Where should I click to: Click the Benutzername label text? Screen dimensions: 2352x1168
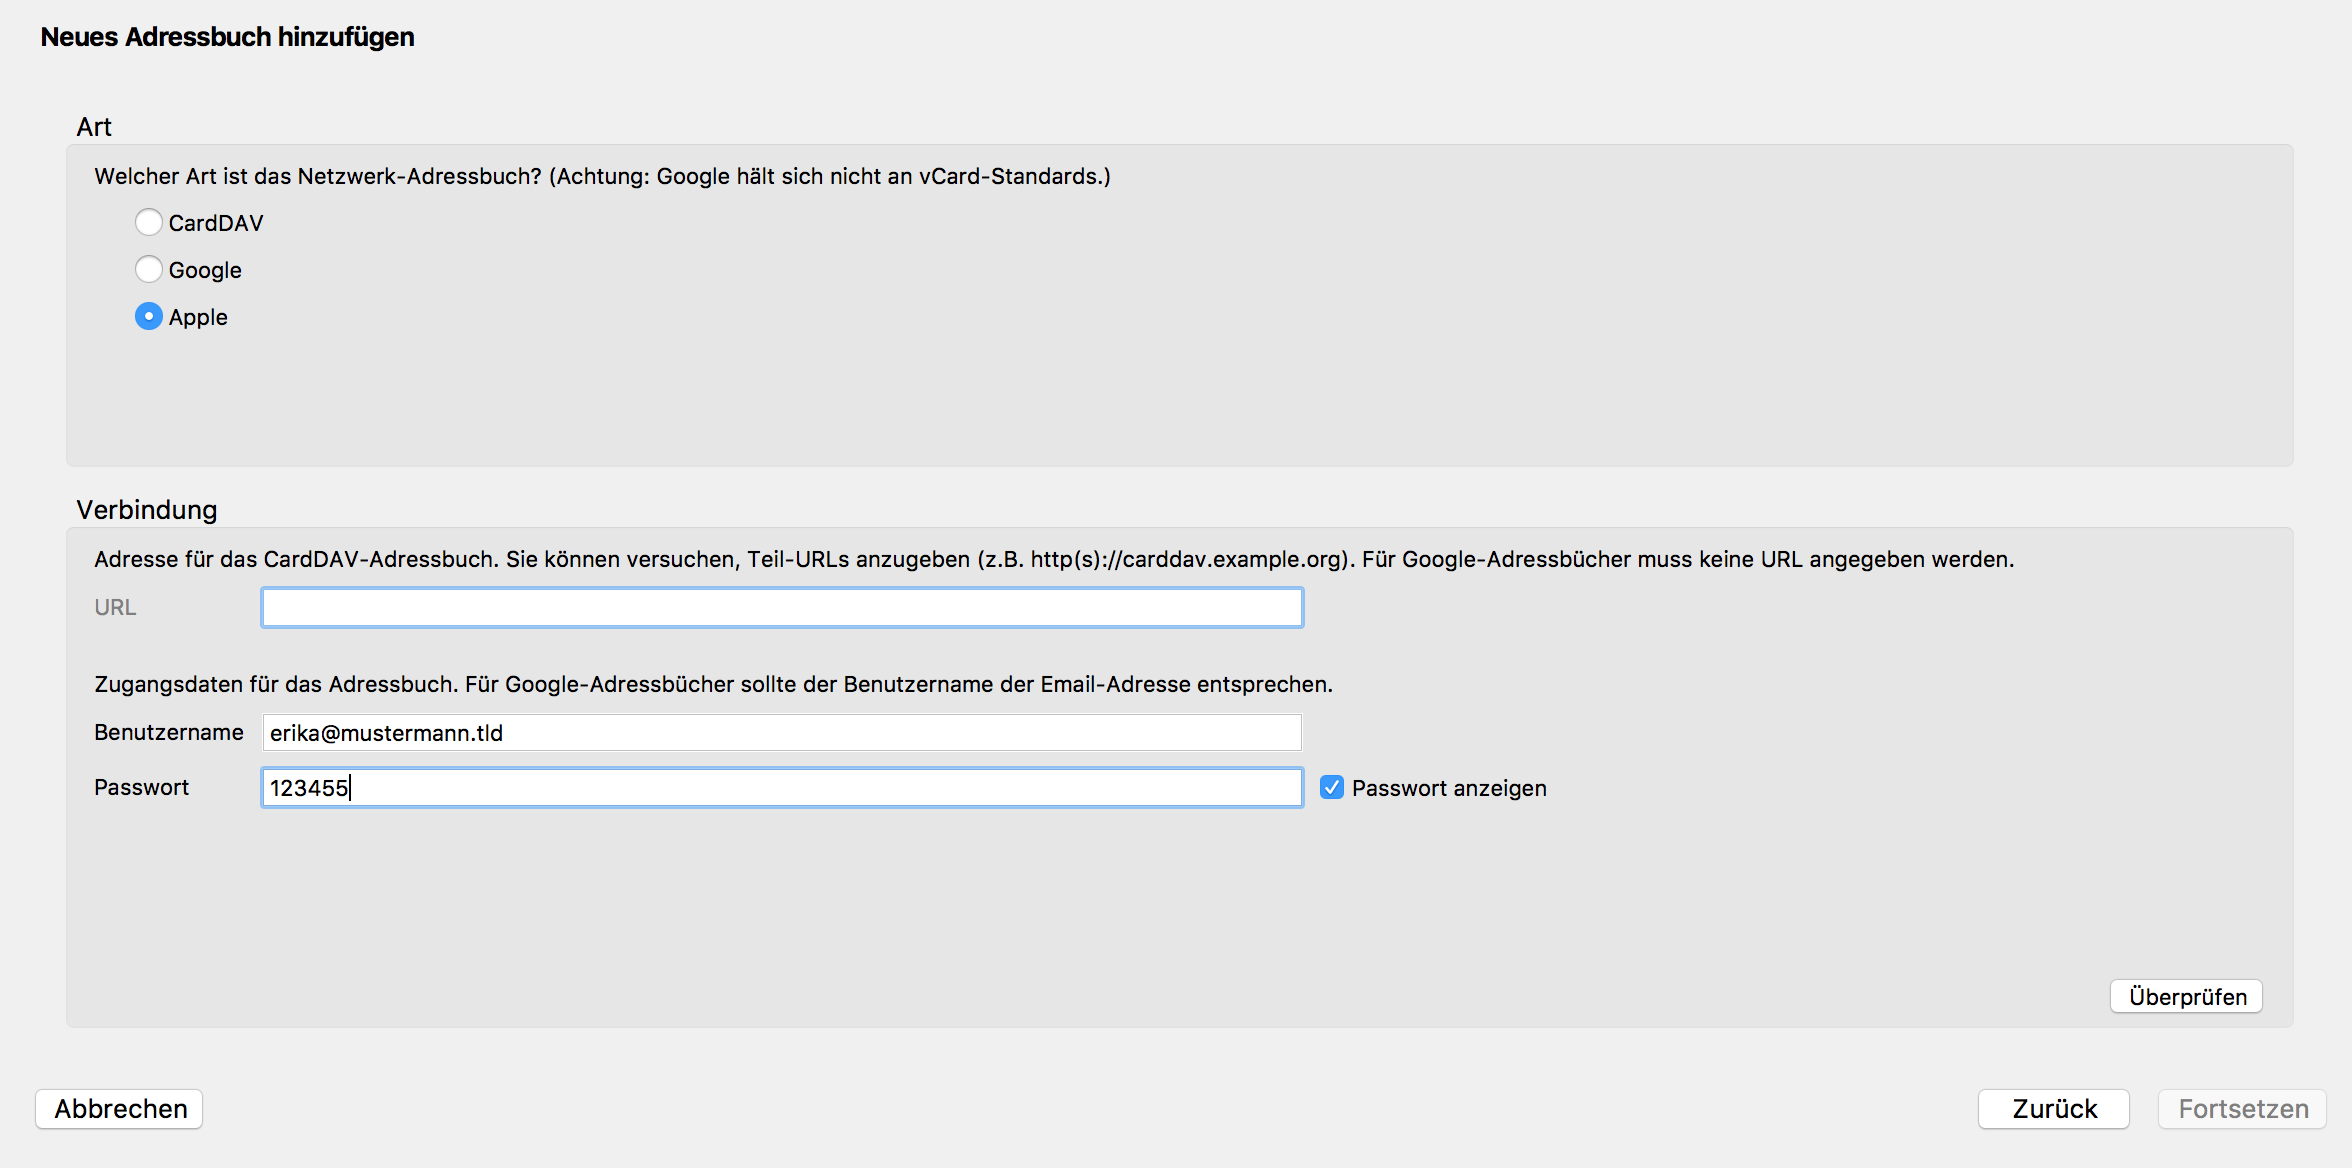coord(168,732)
